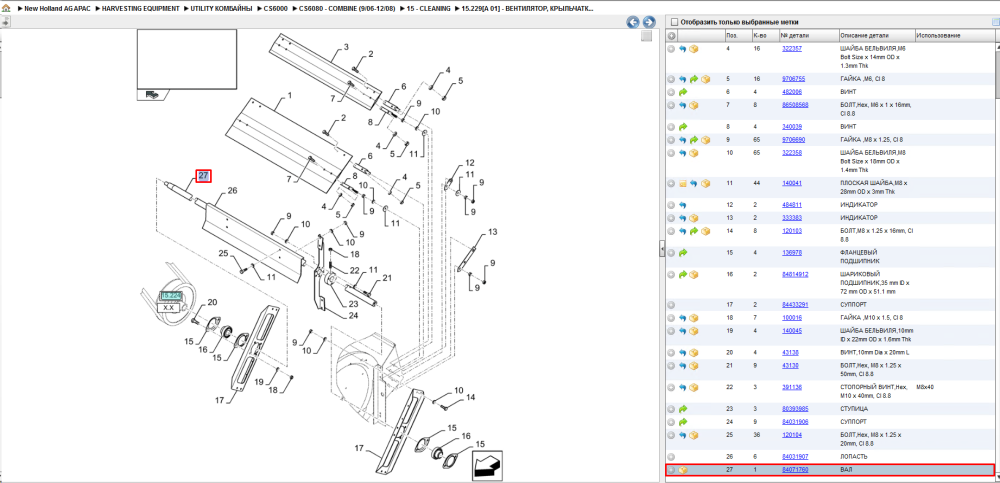This screenshot has height=483, width=1000.
Task: Click the small square icon at diagram top-right
Action: pyautogui.click(x=646, y=36)
